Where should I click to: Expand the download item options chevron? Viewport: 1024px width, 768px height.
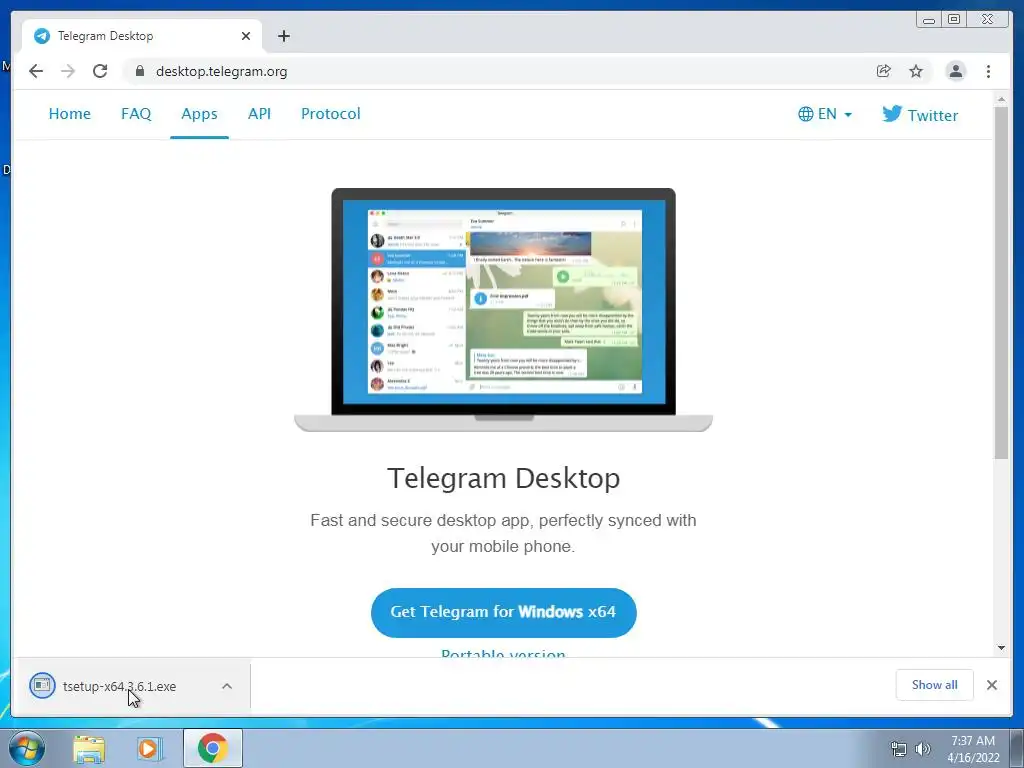point(227,686)
